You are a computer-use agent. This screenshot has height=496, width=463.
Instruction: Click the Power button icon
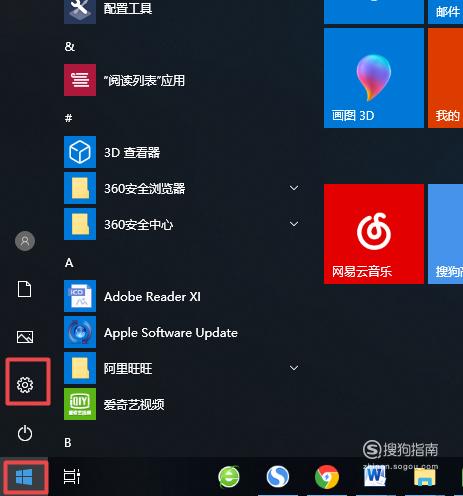(25, 433)
